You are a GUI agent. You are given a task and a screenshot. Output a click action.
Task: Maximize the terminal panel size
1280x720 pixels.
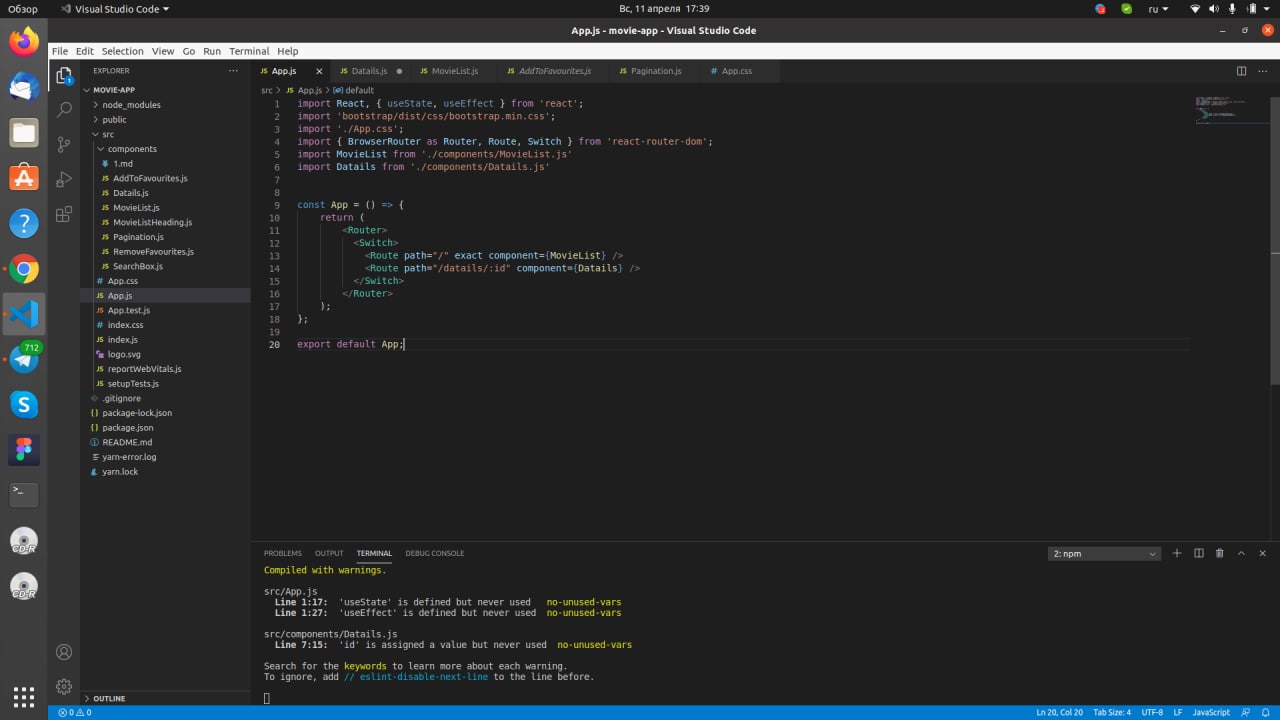coord(1241,553)
